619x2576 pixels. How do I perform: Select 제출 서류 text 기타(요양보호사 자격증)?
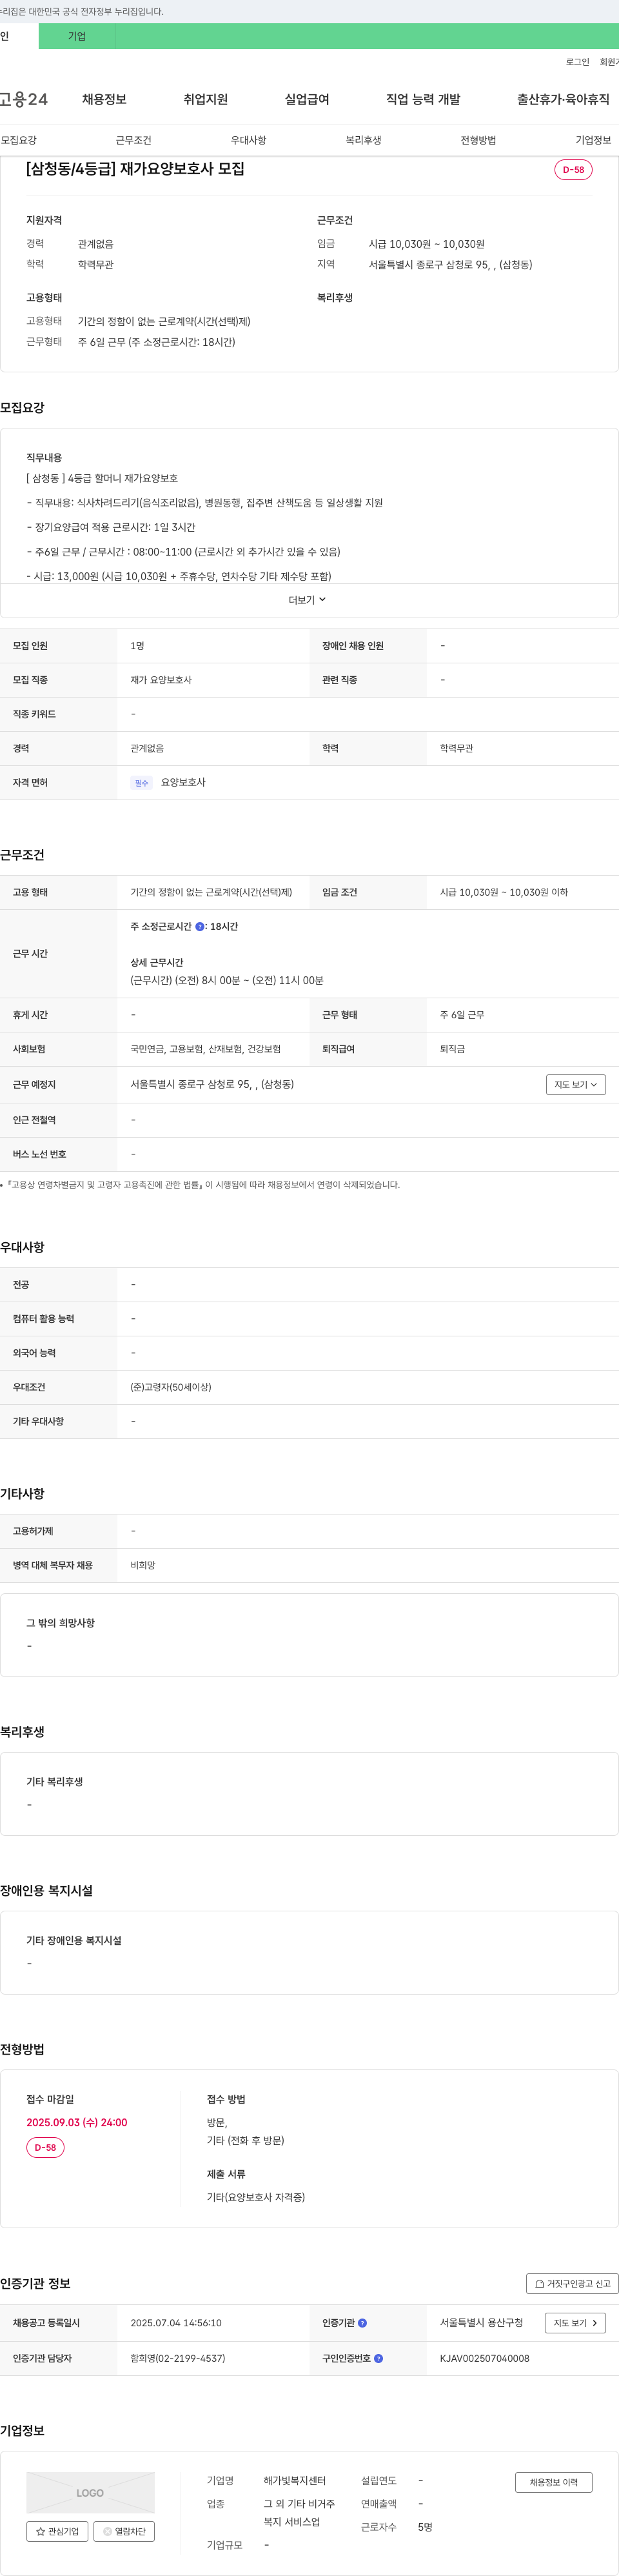(x=256, y=2197)
